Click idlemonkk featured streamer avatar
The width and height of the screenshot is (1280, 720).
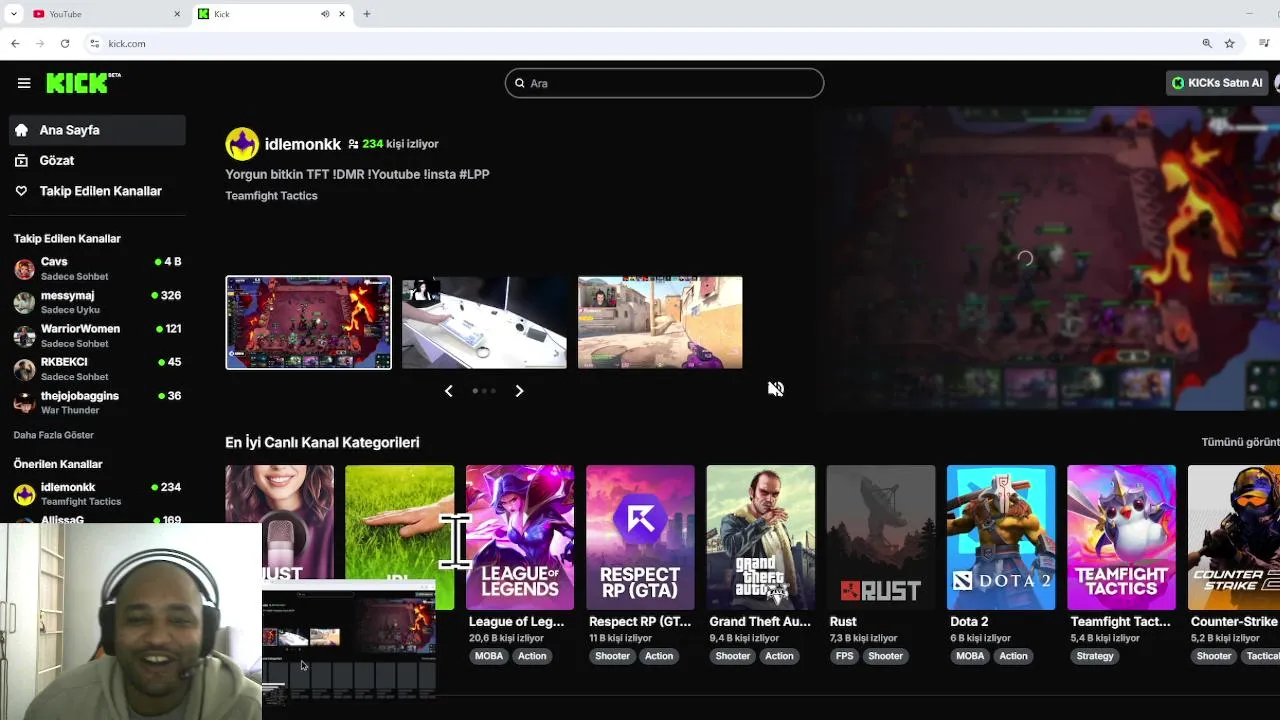(242, 144)
